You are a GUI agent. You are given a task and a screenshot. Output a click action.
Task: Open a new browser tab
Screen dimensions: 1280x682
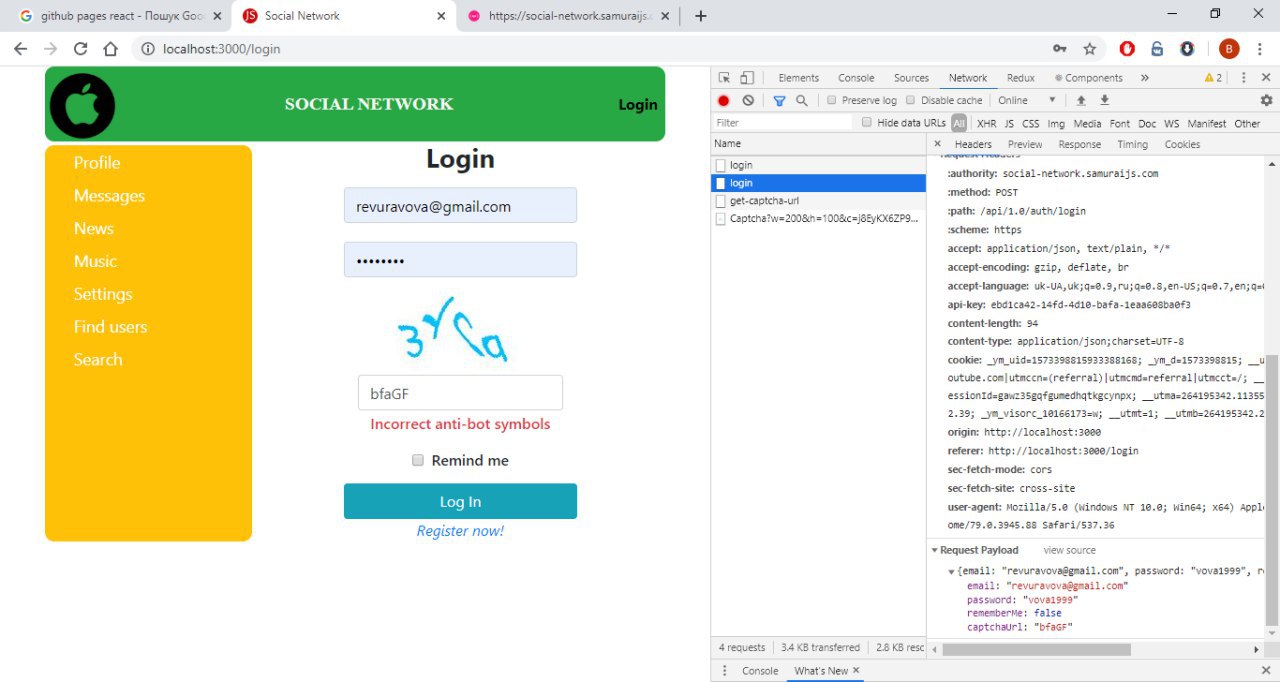tap(701, 16)
